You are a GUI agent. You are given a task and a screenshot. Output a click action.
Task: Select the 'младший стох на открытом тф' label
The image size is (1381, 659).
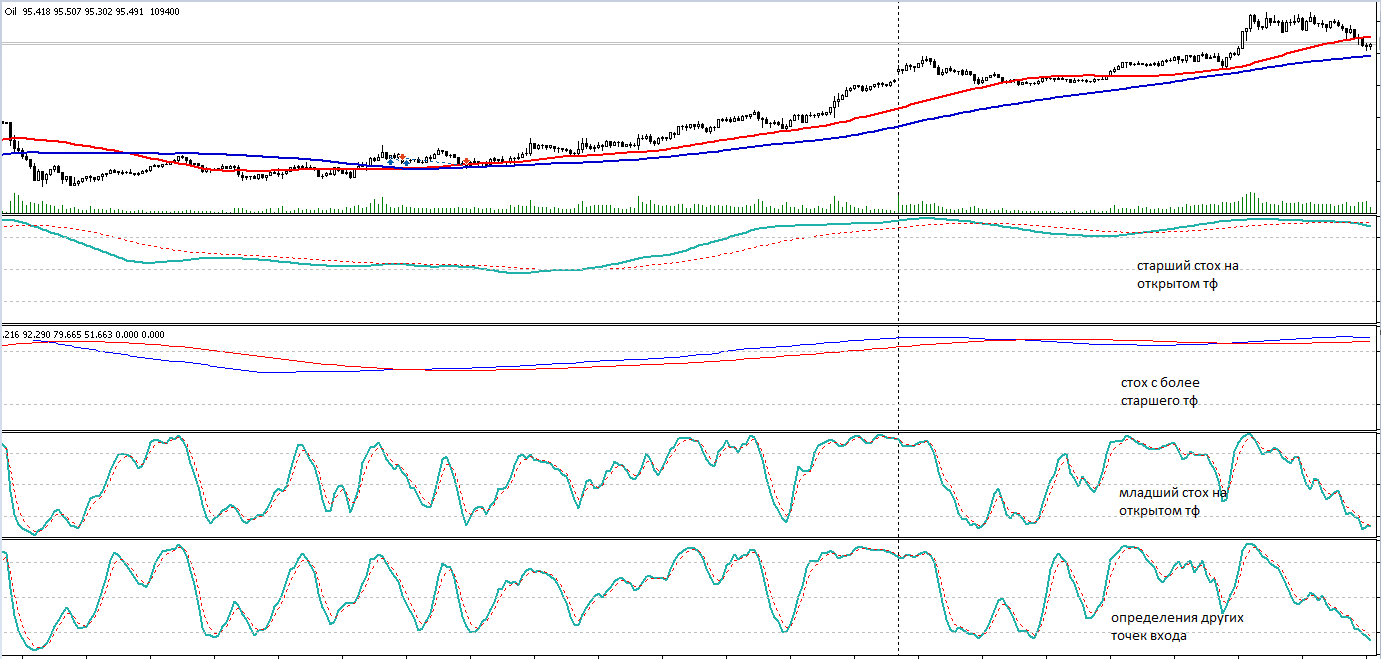[x=1172, y=502]
